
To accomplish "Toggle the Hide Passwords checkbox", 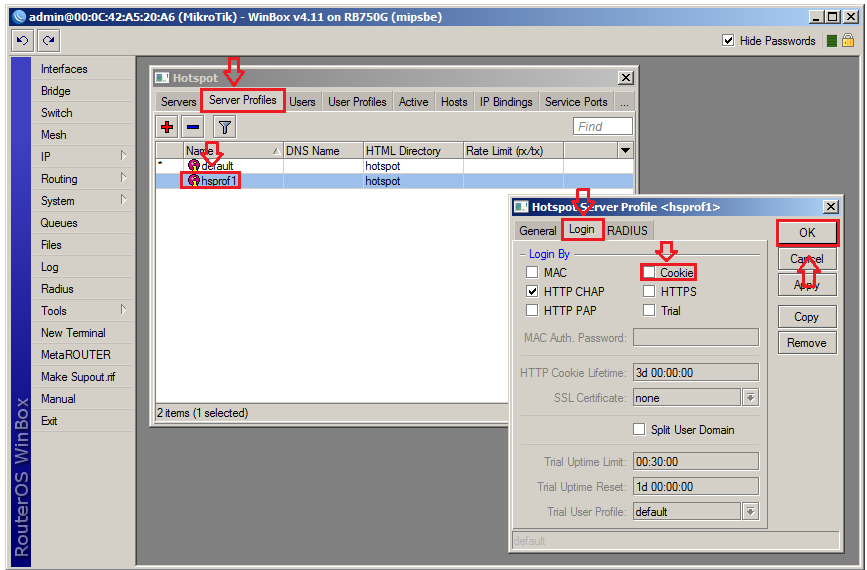I will pyautogui.click(x=728, y=41).
